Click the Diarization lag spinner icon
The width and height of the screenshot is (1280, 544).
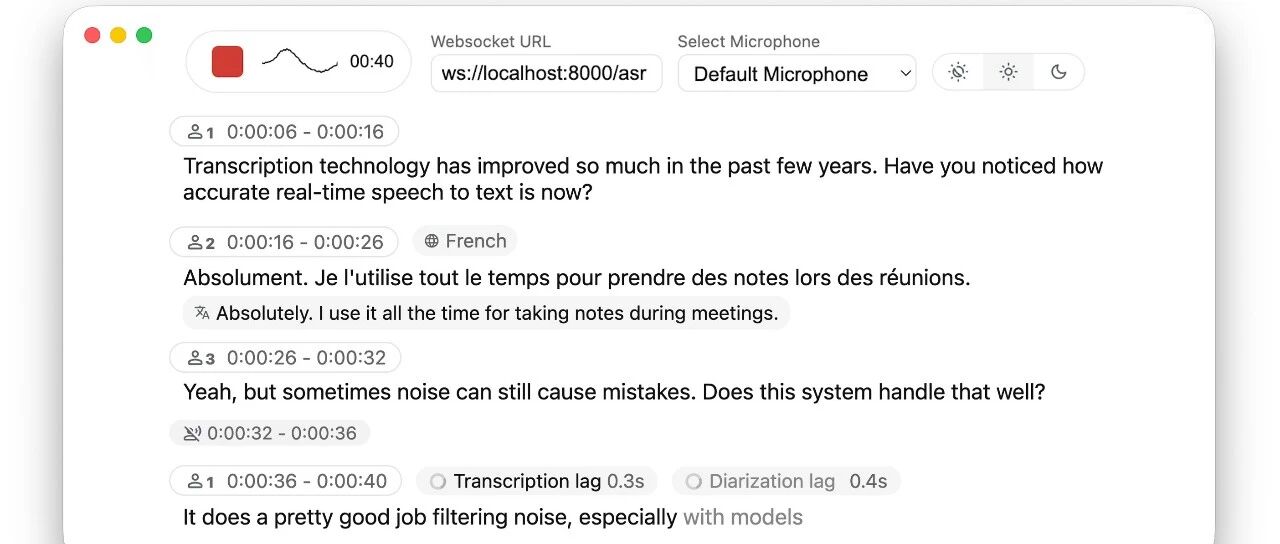[x=693, y=482]
